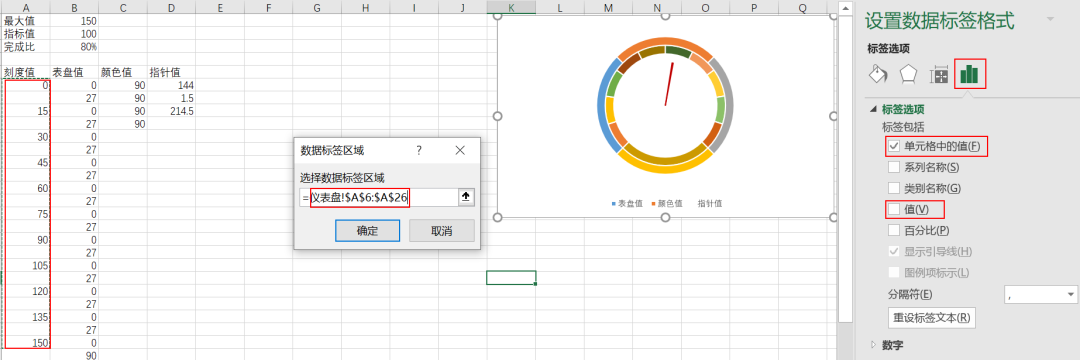This screenshot has width=1080, height=360.
Task: Select column E header
Action: coord(220,7)
